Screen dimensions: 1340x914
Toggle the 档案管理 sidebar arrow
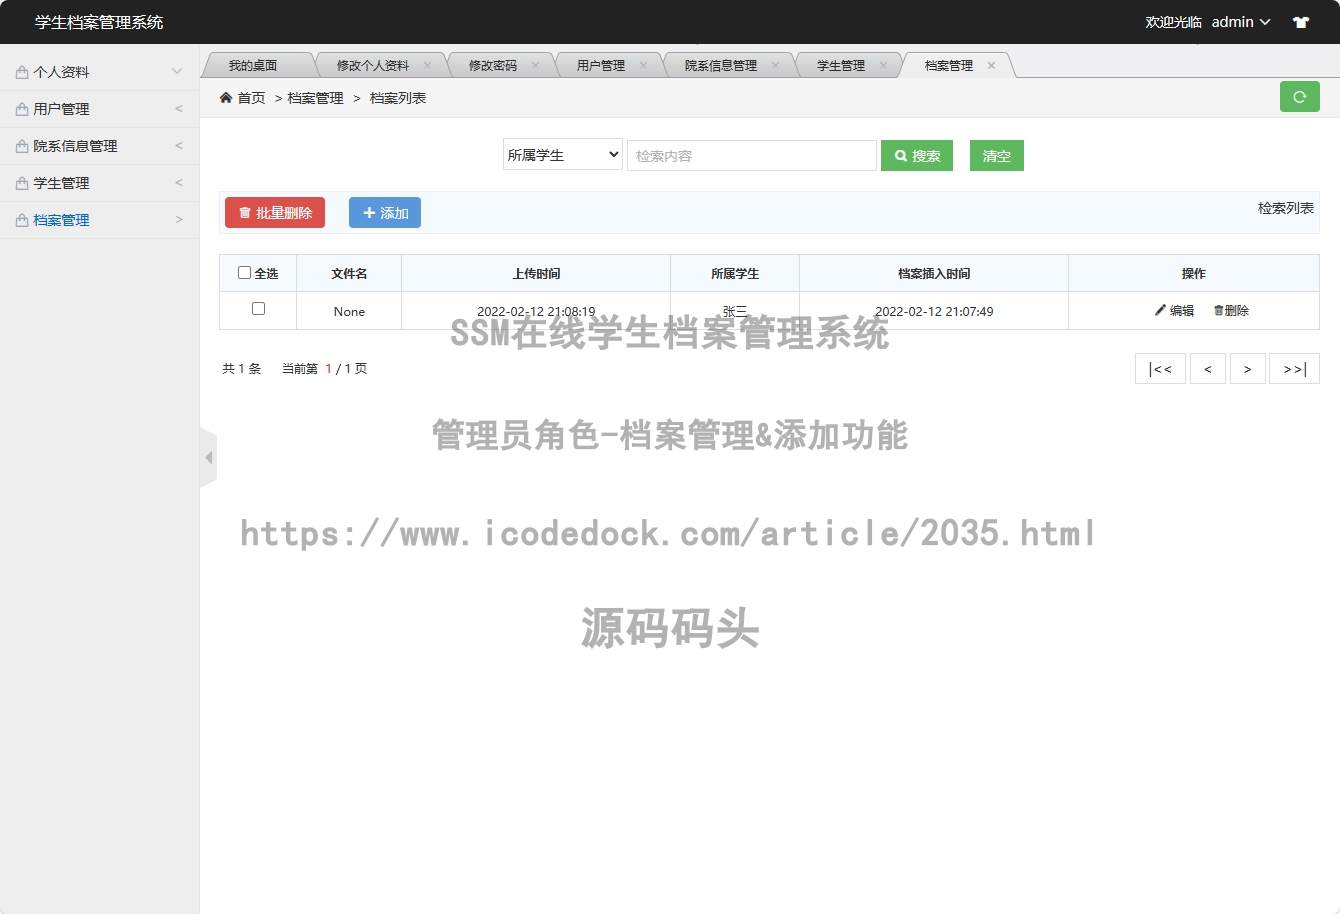(179, 219)
